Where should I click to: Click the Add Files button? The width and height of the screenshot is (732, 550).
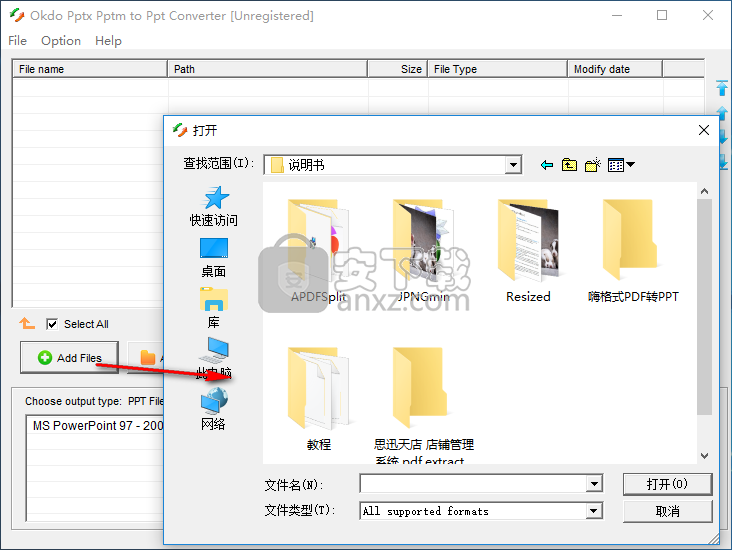click(x=70, y=358)
